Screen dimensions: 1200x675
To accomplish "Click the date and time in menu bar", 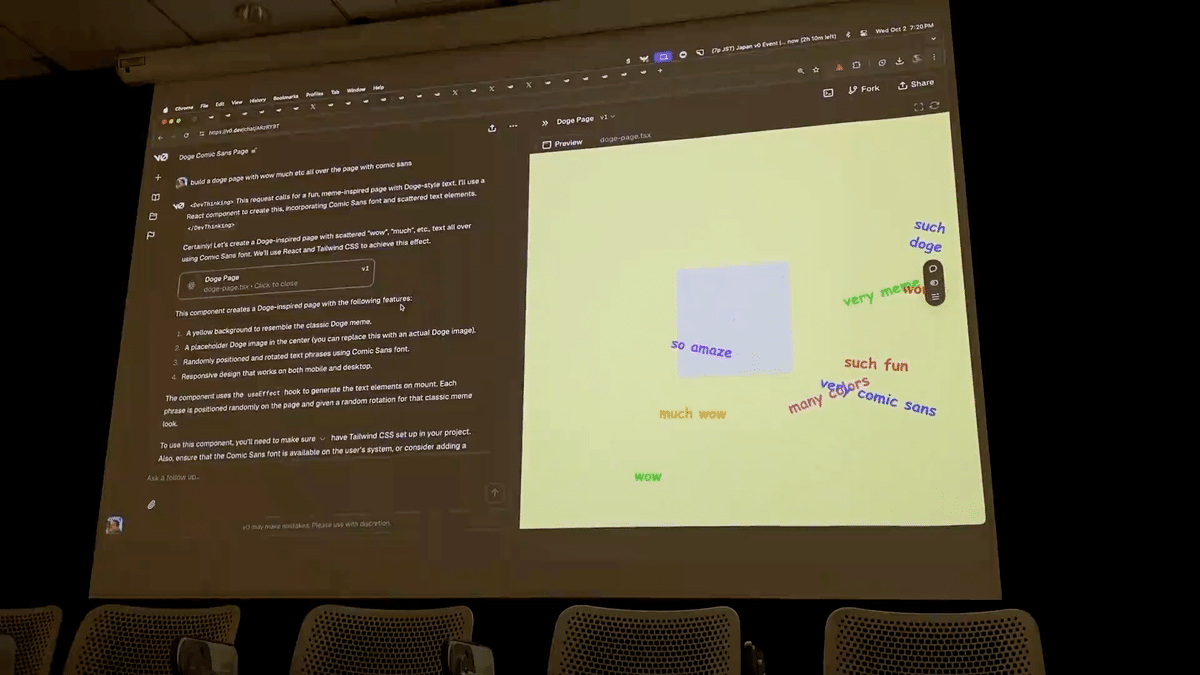I will pos(904,29).
